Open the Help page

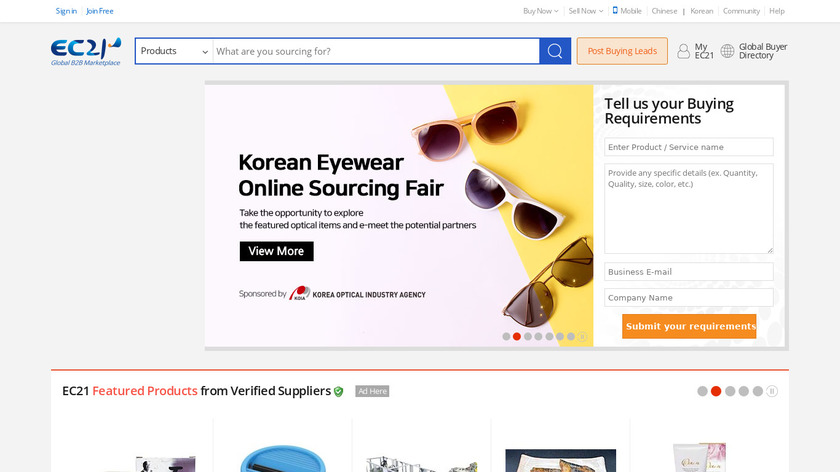(777, 11)
